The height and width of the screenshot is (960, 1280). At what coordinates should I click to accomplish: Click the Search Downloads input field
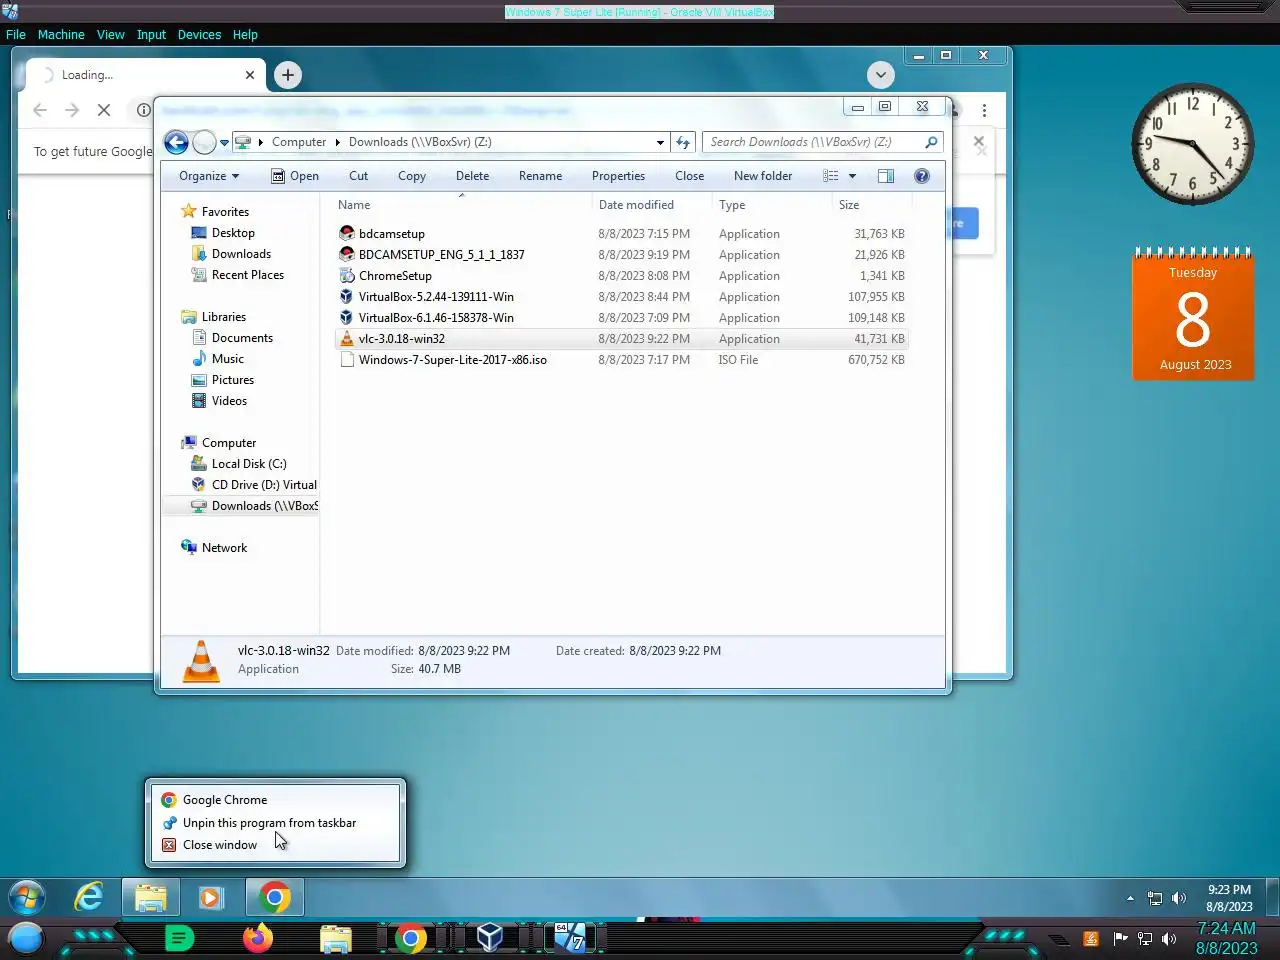coord(813,142)
